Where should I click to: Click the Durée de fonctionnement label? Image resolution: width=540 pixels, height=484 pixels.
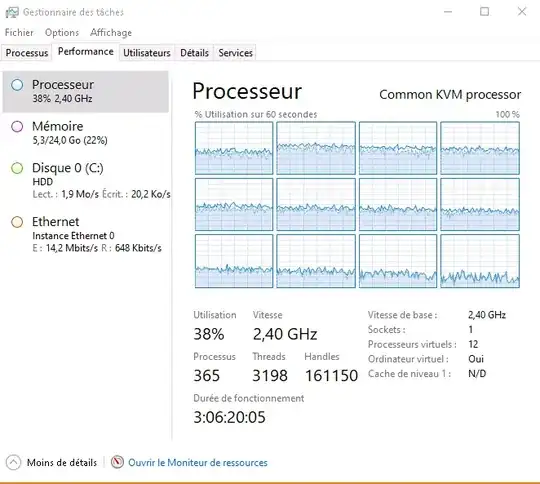[x=249, y=399]
